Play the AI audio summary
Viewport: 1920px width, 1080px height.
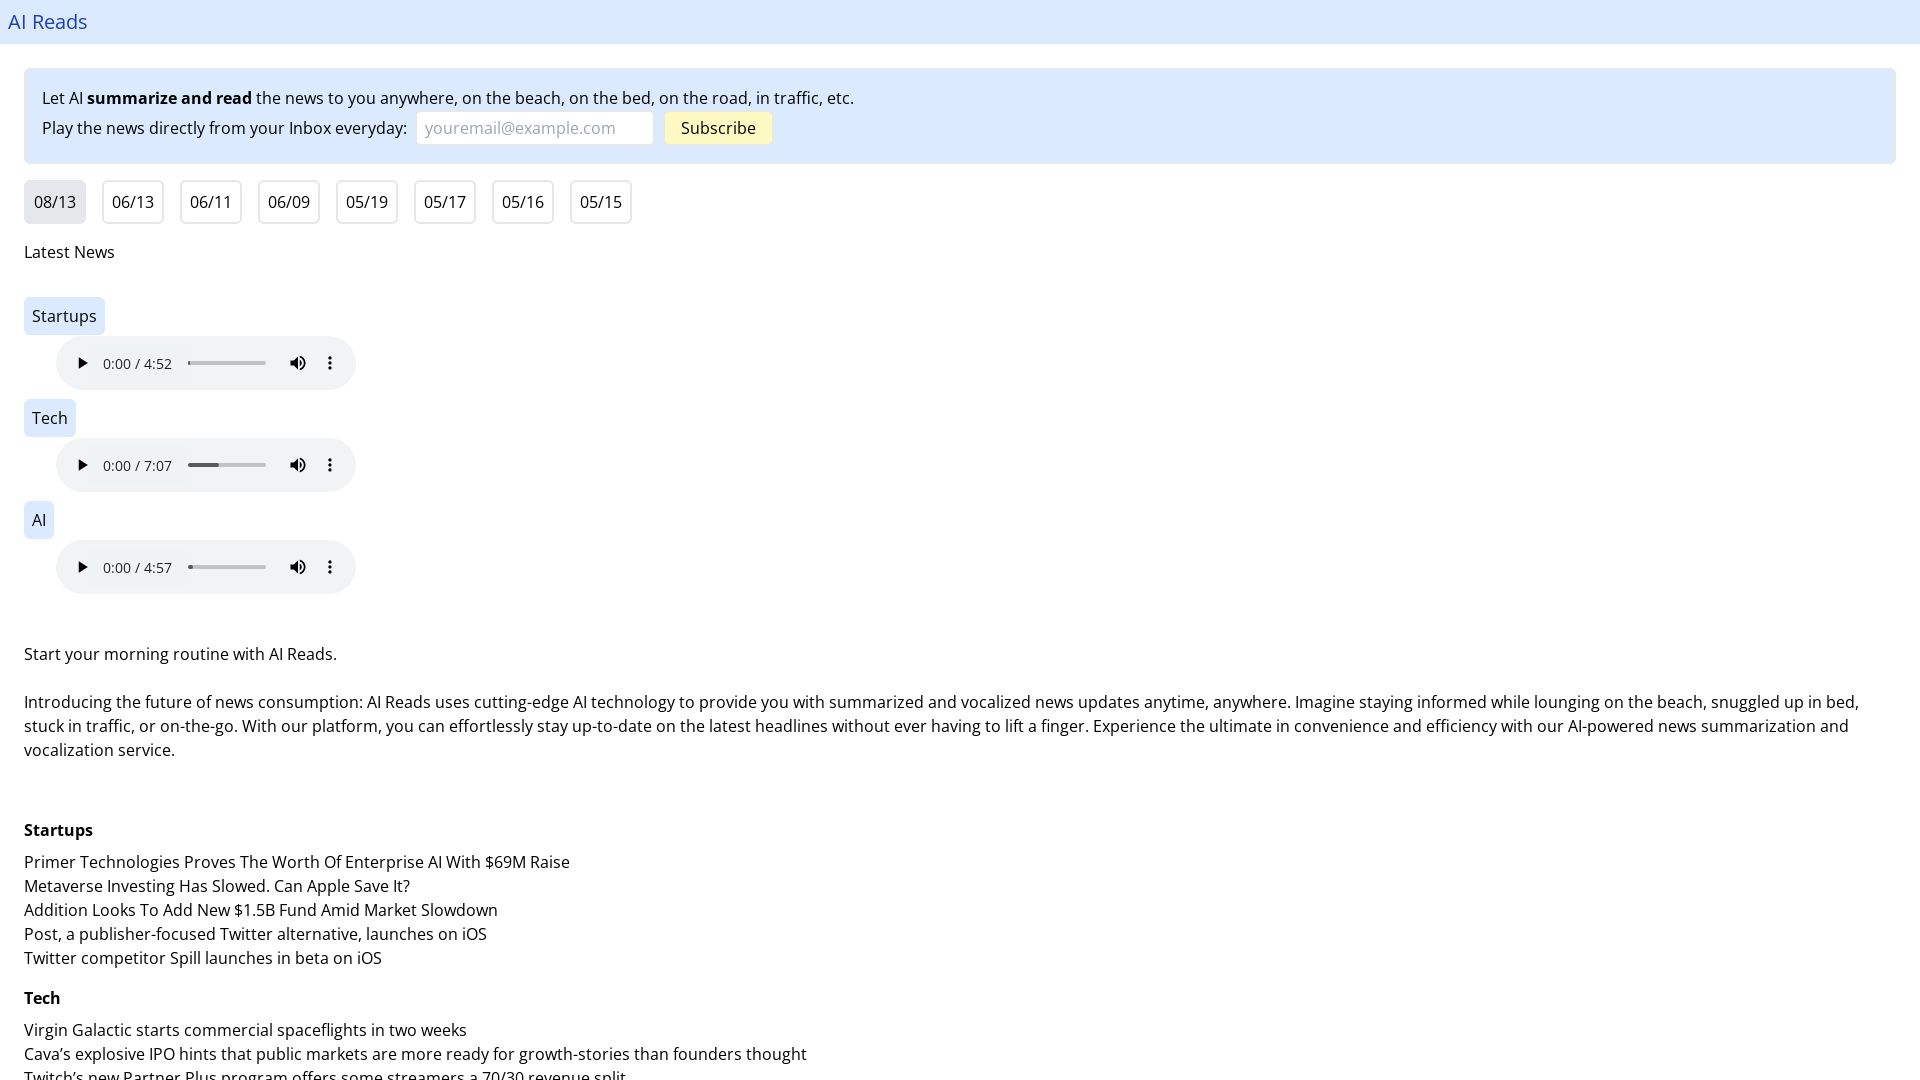[83, 568]
